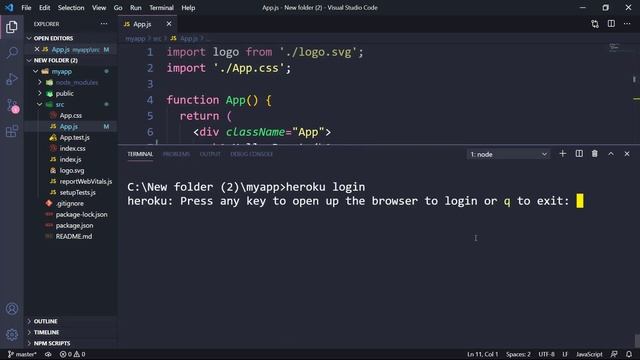Kill the terminal with trash icon
Screen dimensions: 640x360
tap(595, 153)
